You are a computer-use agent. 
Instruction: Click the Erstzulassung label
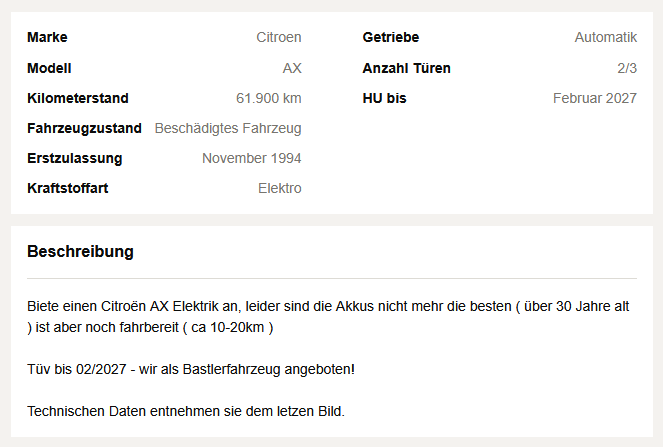coord(75,158)
